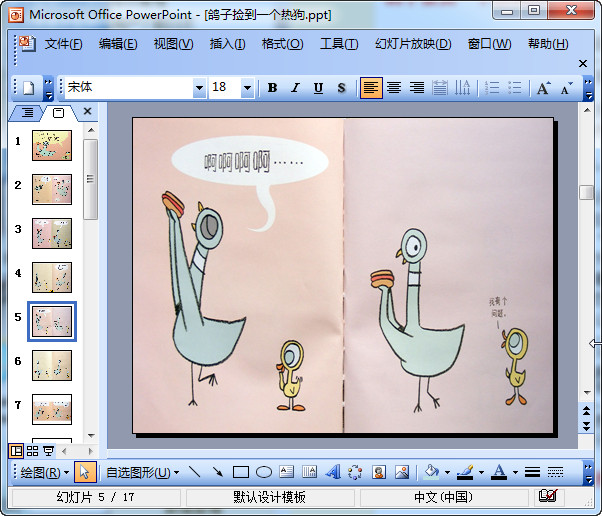Expand standard toolbar options
The image size is (602, 516).
point(48,88)
